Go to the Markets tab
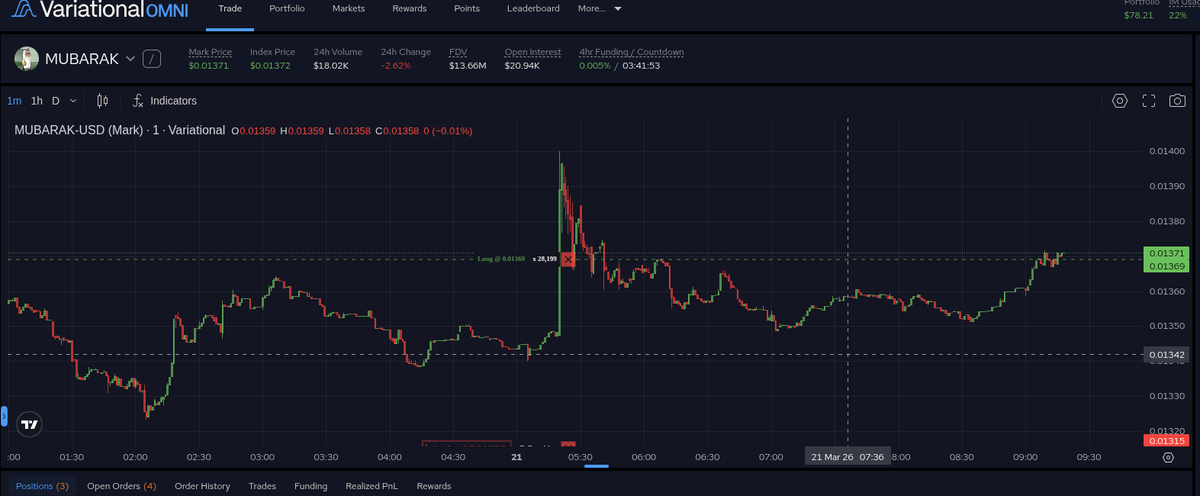This screenshot has height=496, width=1200. click(348, 8)
